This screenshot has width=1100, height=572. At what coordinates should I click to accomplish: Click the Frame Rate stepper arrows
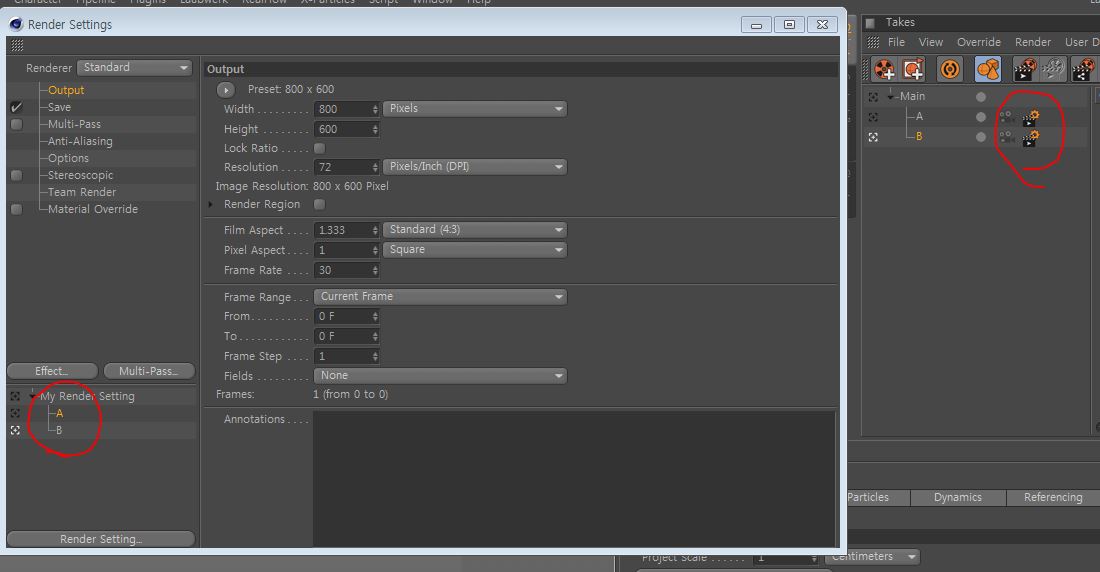tap(375, 270)
